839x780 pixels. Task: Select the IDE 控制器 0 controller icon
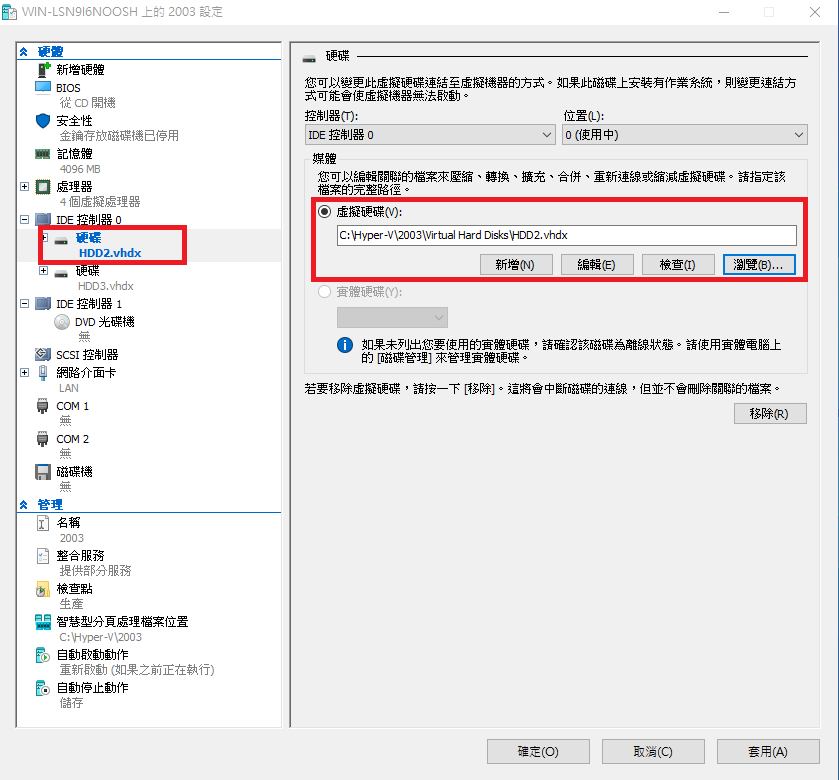tap(43, 219)
